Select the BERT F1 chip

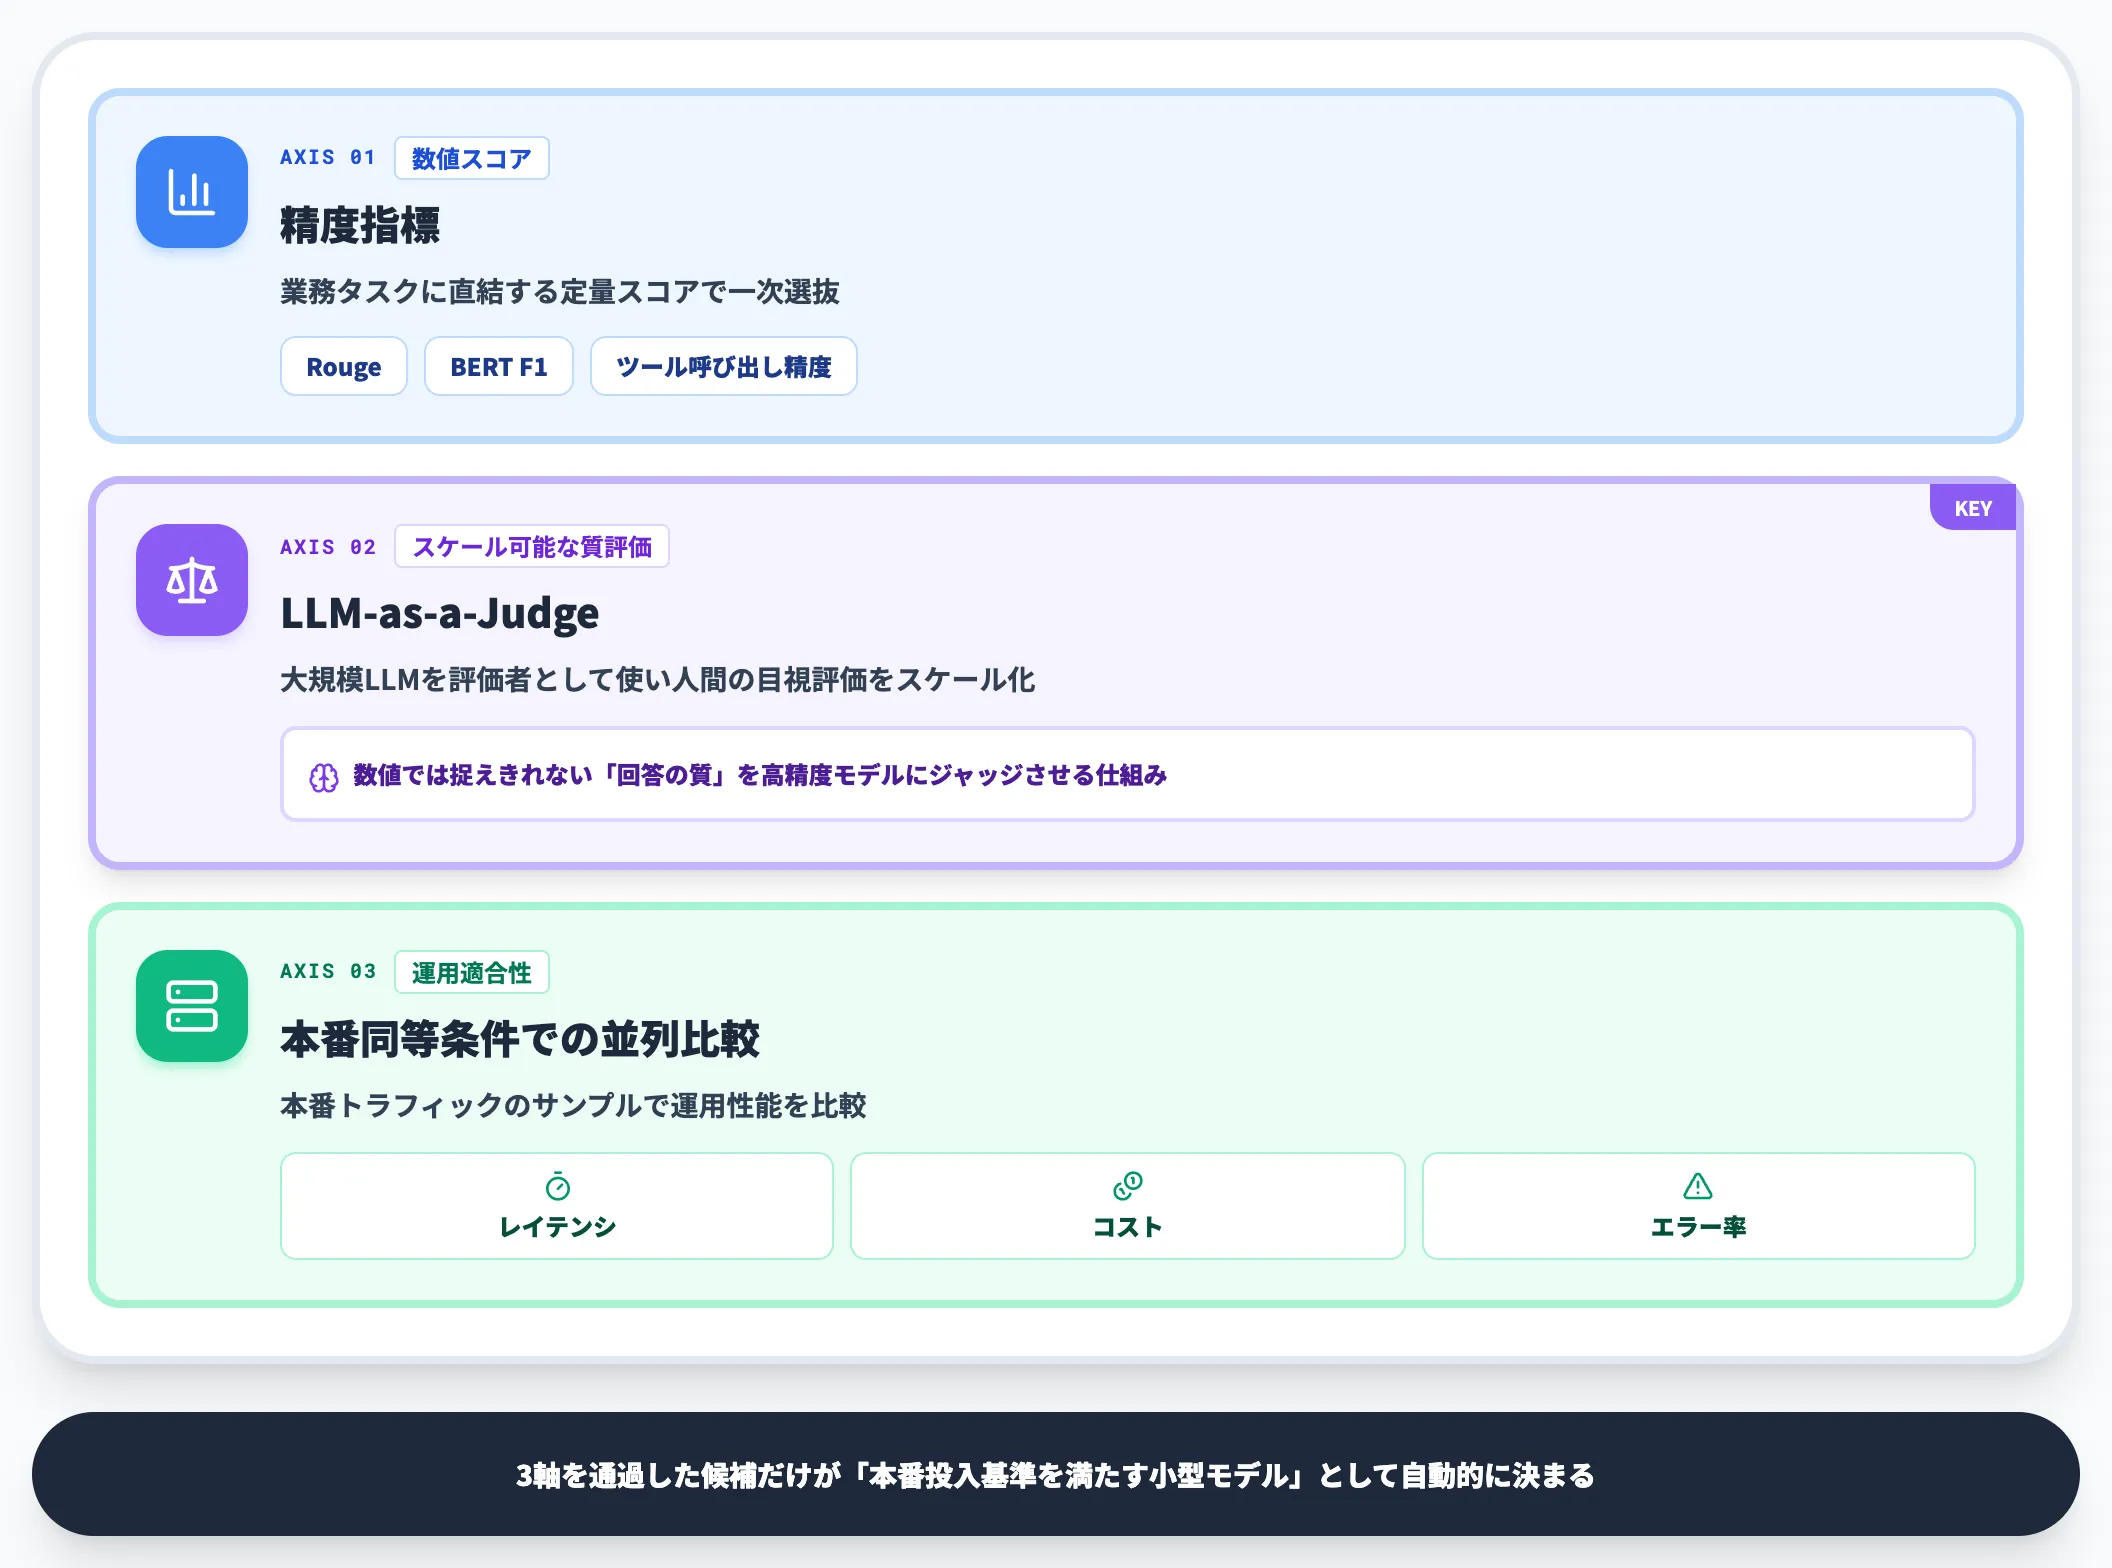pyautogui.click(x=499, y=367)
